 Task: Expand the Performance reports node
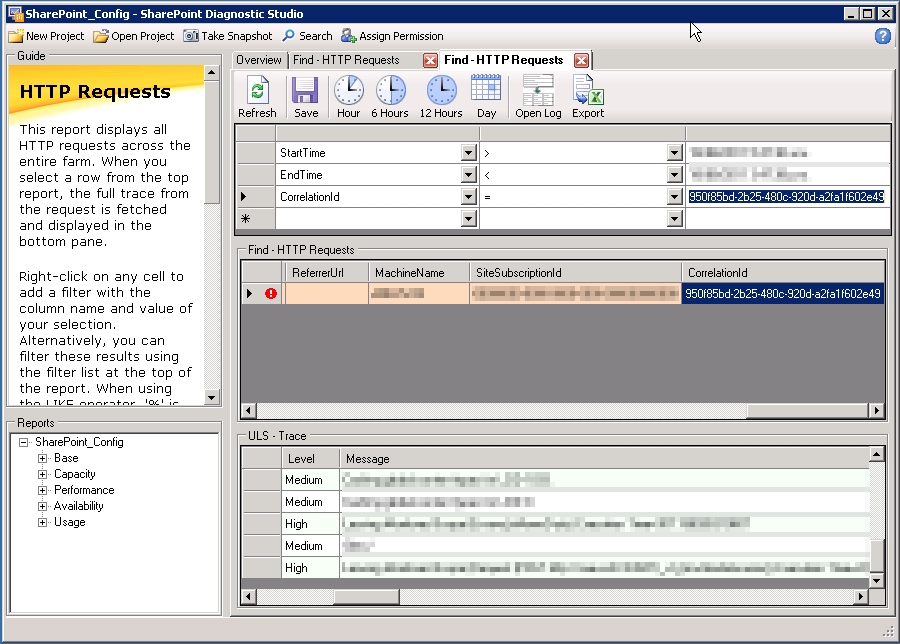tap(42, 490)
